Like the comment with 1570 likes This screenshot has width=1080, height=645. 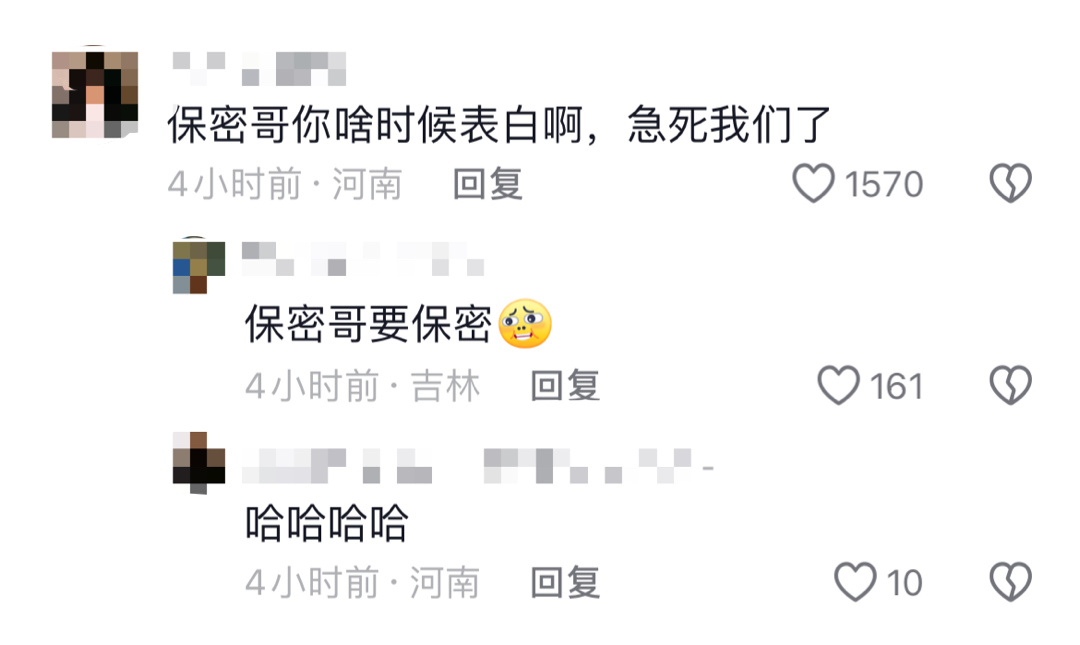813,183
